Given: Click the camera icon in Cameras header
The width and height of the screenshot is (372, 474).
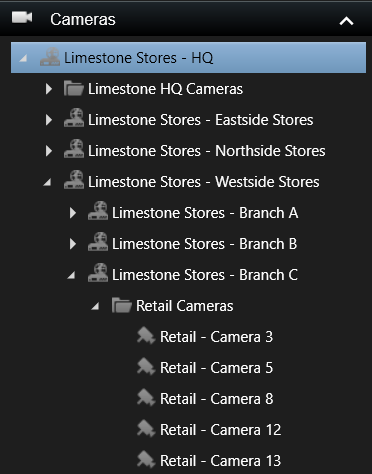Looking at the screenshot, I should pos(22,18).
